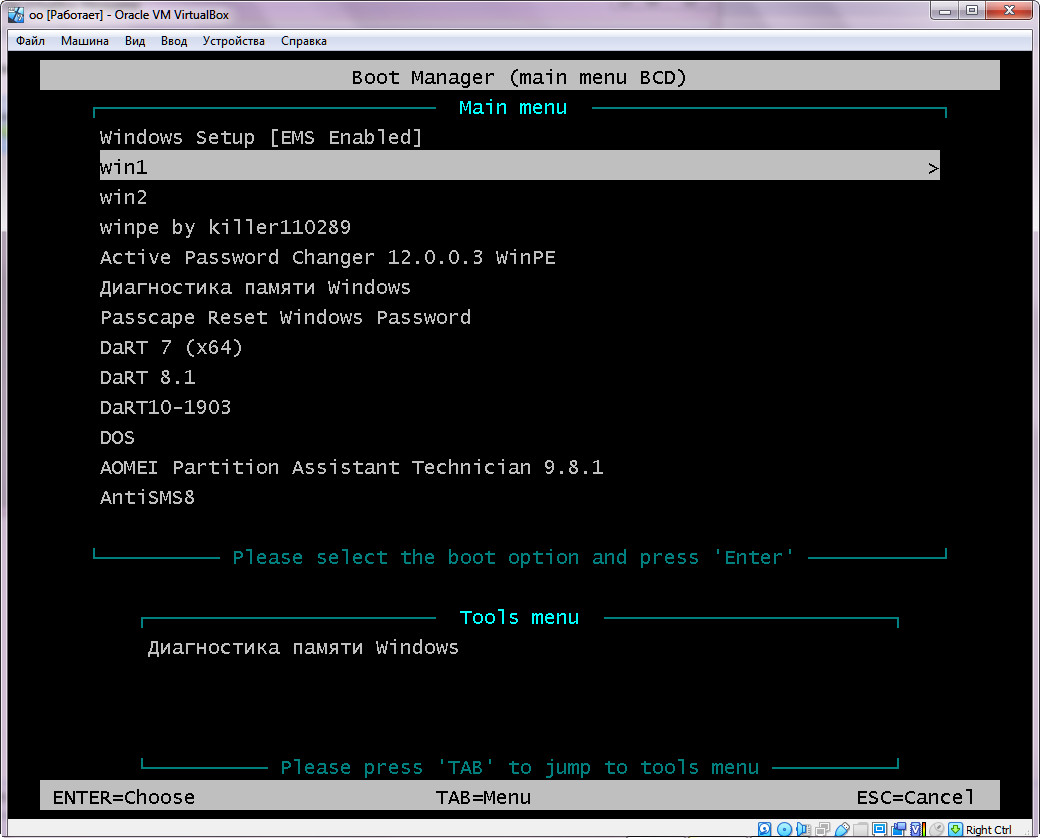Open the Вид menu
This screenshot has width=1040, height=838.
coord(134,41)
